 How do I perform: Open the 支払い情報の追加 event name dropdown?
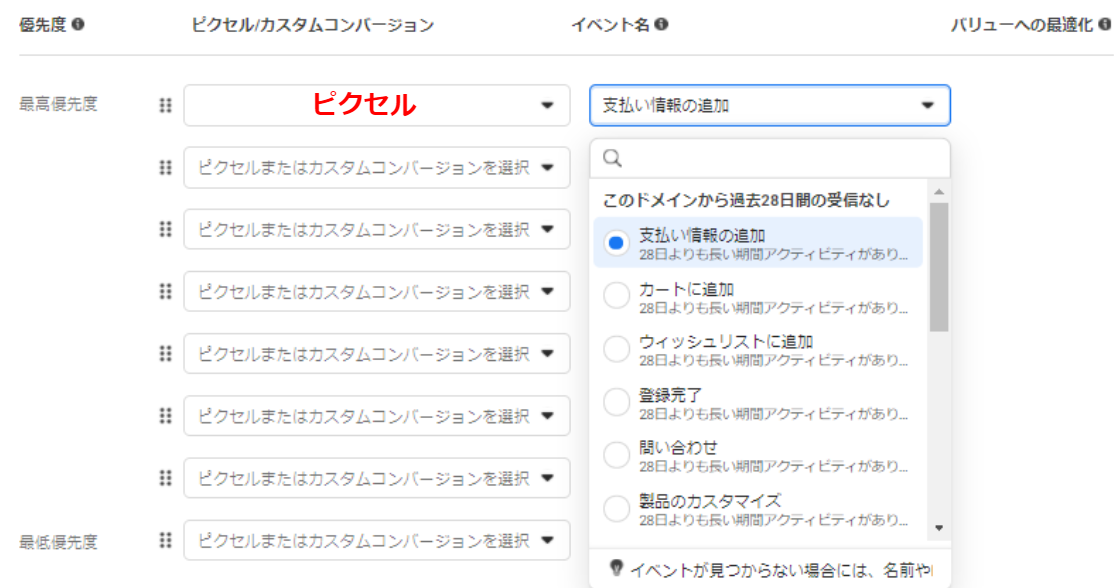(769, 105)
